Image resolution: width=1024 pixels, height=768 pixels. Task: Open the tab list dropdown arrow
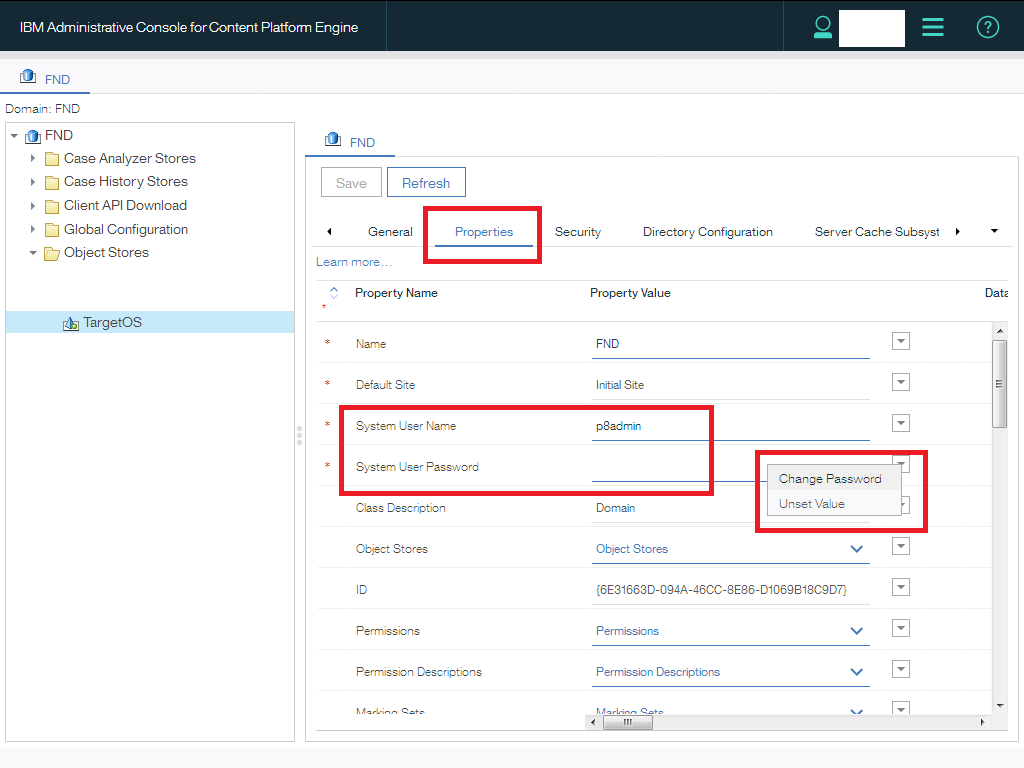[994, 231]
